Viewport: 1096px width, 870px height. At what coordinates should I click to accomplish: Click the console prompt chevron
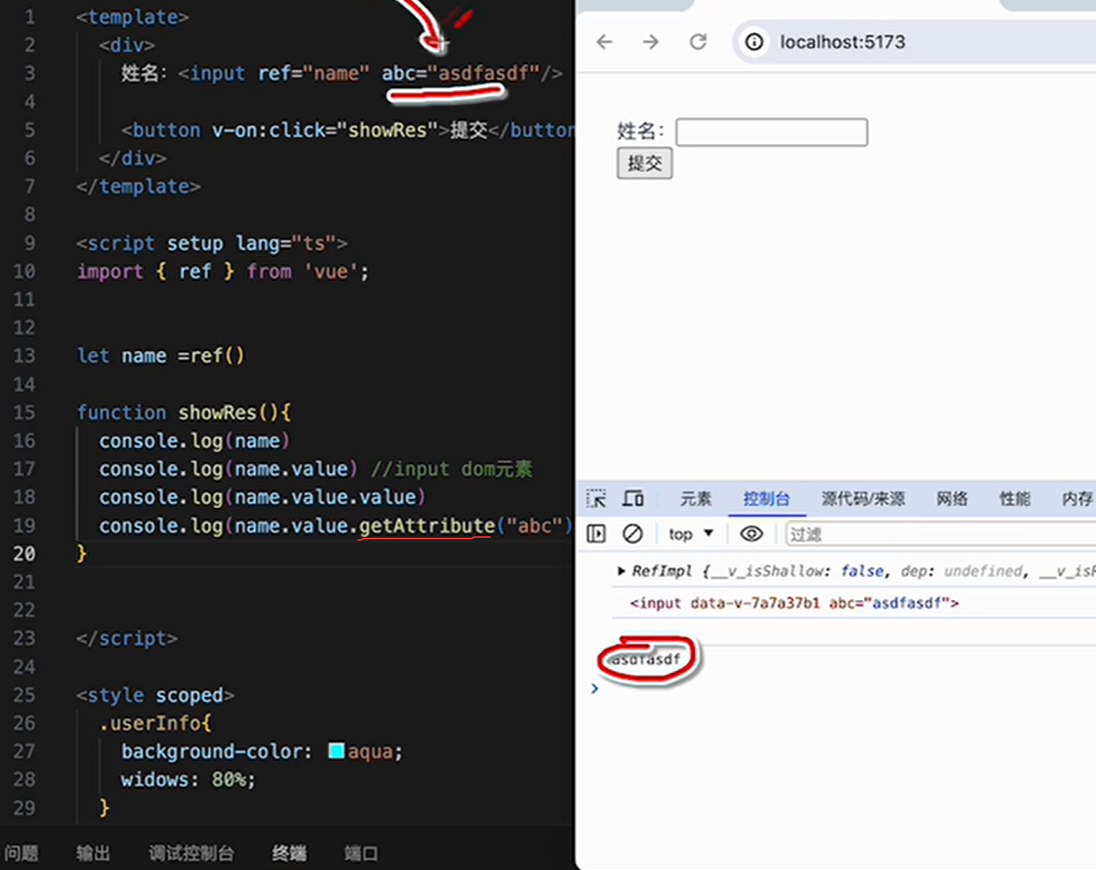coord(595,688)
